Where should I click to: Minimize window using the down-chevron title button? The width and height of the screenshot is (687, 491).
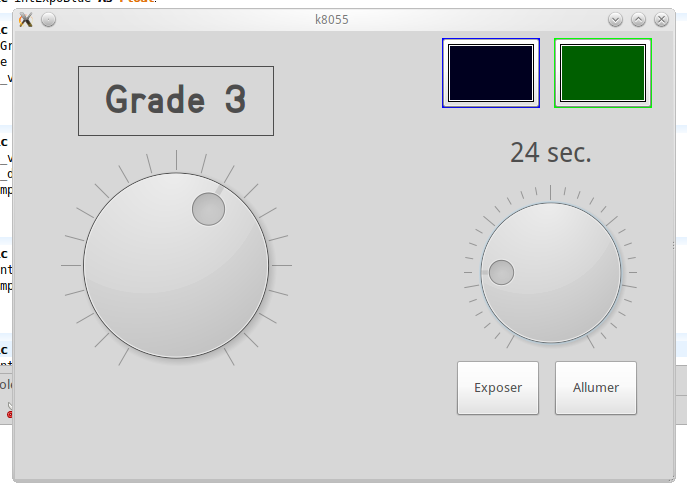click(x=616, y=19)
